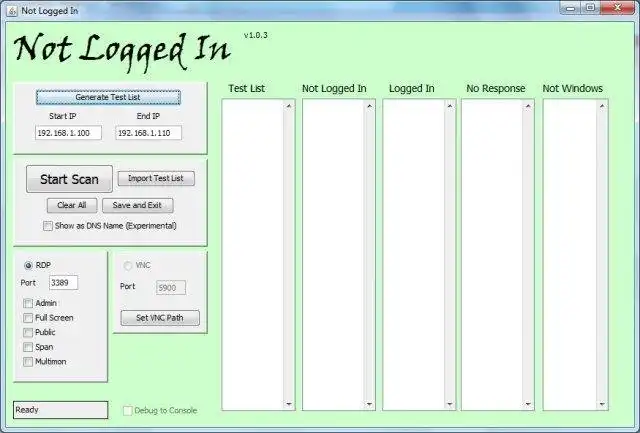Click the No Response list scroll up arrow
Image resolution: width=640 pixels, height=433 pixels.
528,106
